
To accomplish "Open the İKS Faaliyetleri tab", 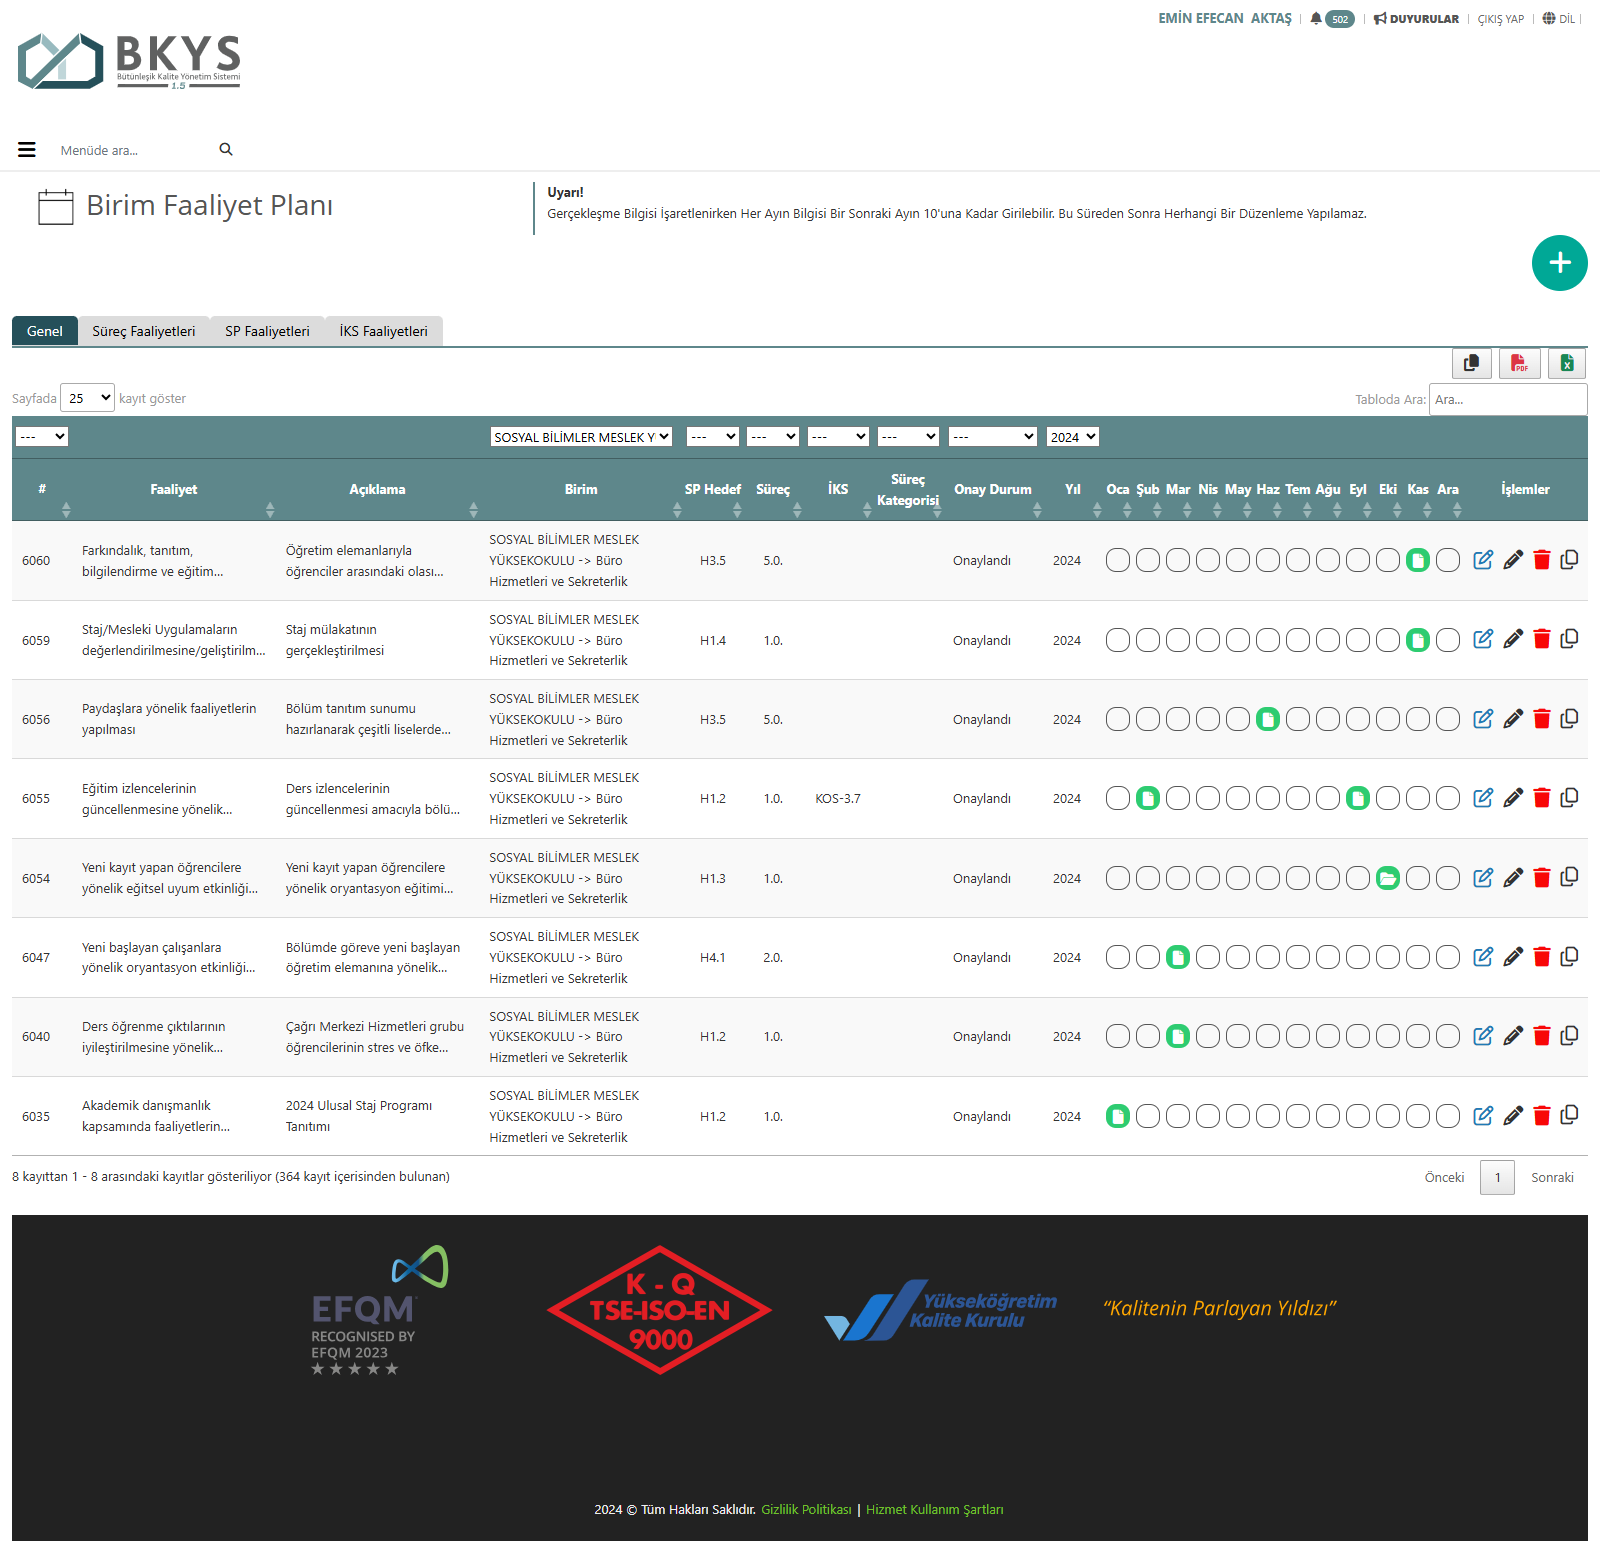I will (383, 331).
